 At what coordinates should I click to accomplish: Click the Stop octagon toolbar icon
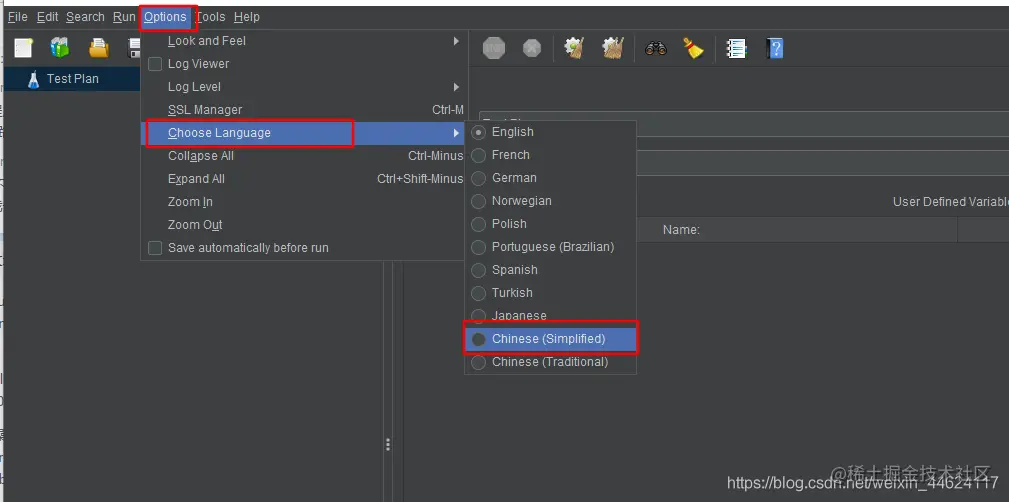click(494, 48)
